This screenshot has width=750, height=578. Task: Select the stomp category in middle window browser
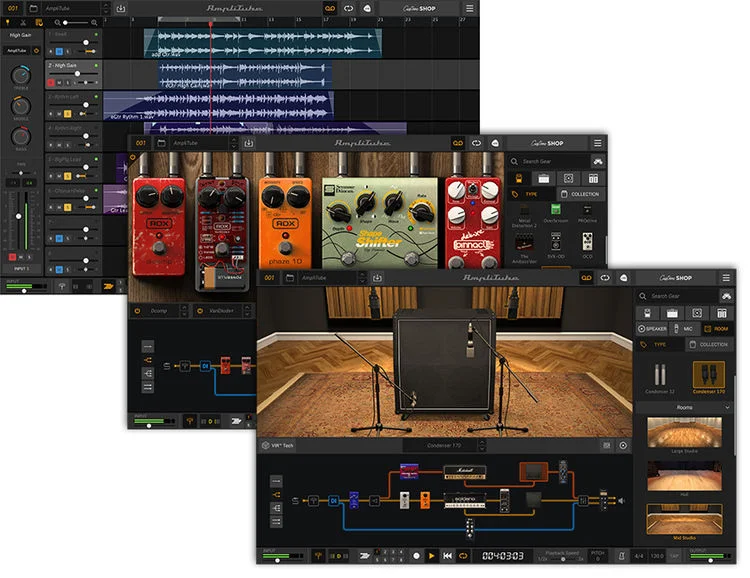pos(518,178)
